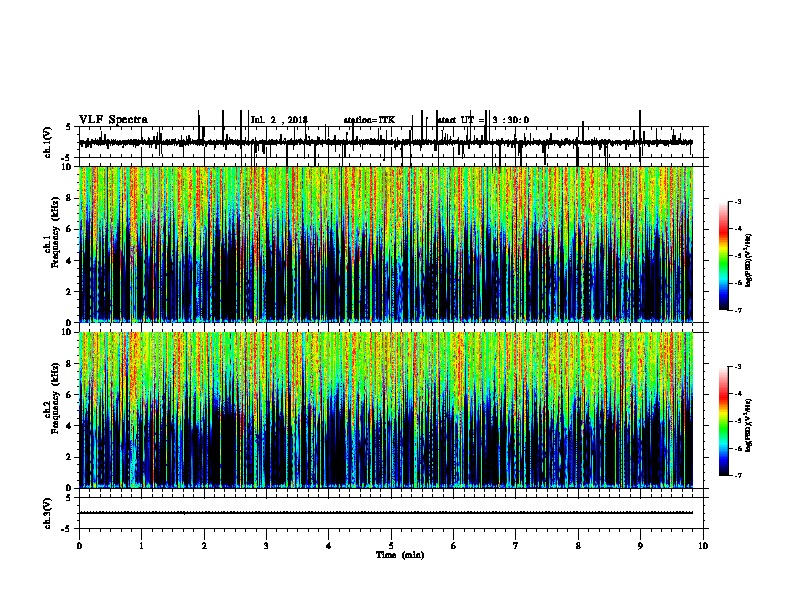Click the "station=ITK" header text

[369, 120]
